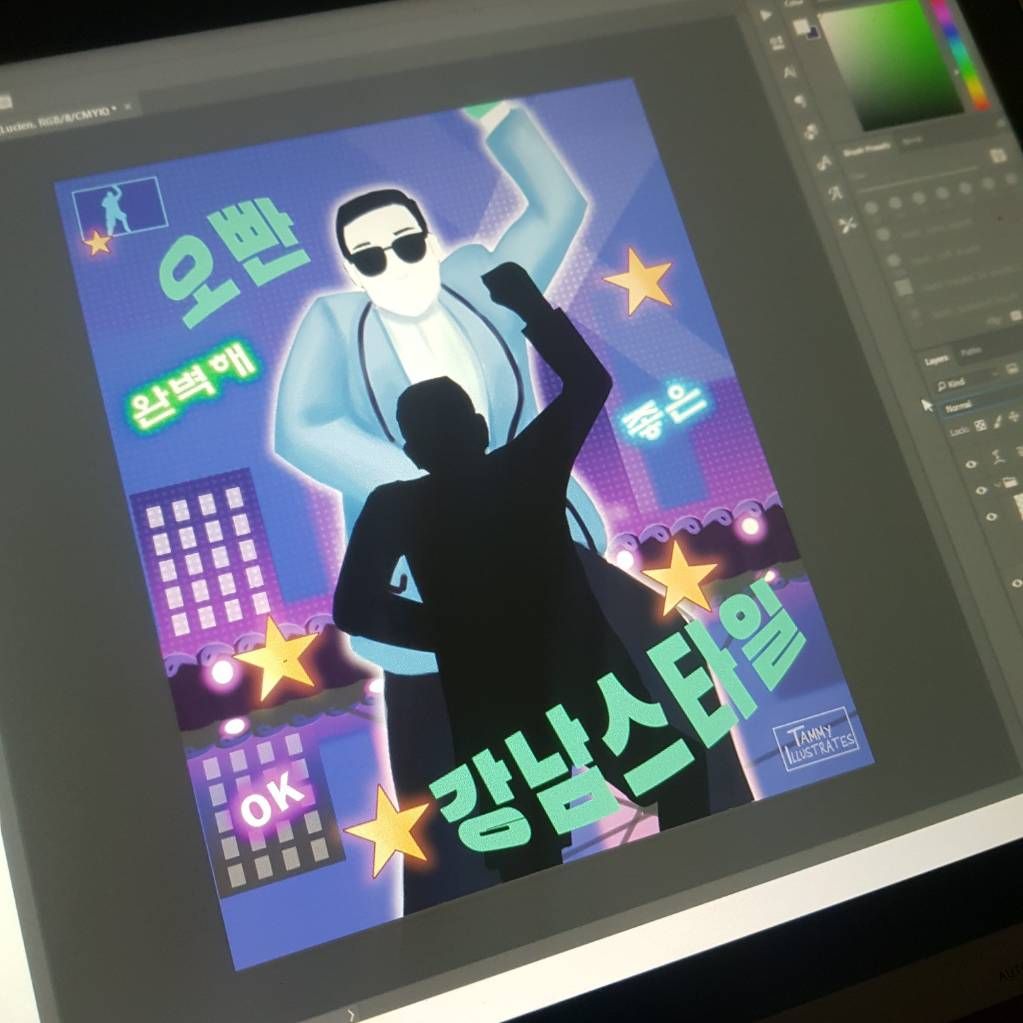The image size is (1023, 1023).
Task: Click the pixel layer filter icon
Action: [x=1013, y=369]
